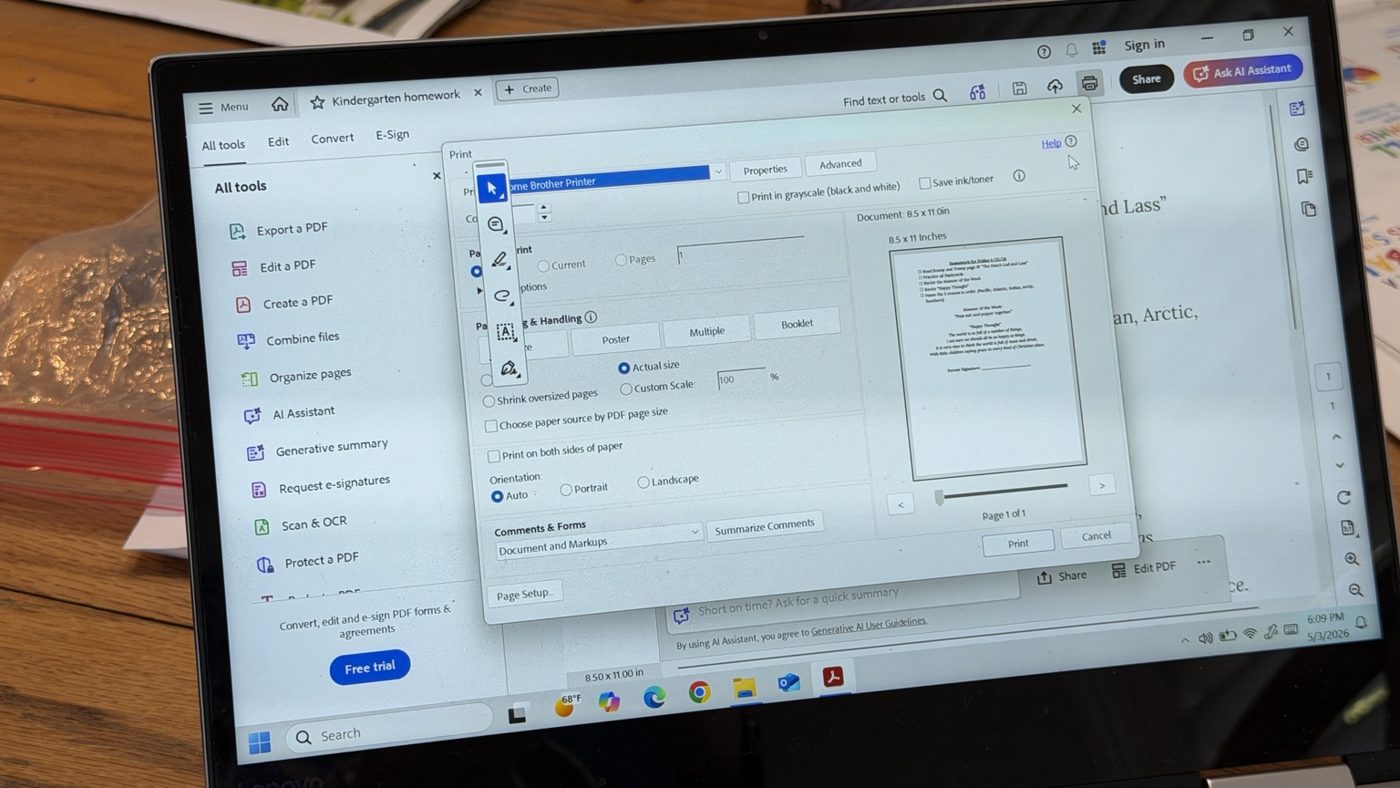1400x788 pixels.
Task: Click the info icon beside Save ink/toner
Action: [x=1019, y=176]
